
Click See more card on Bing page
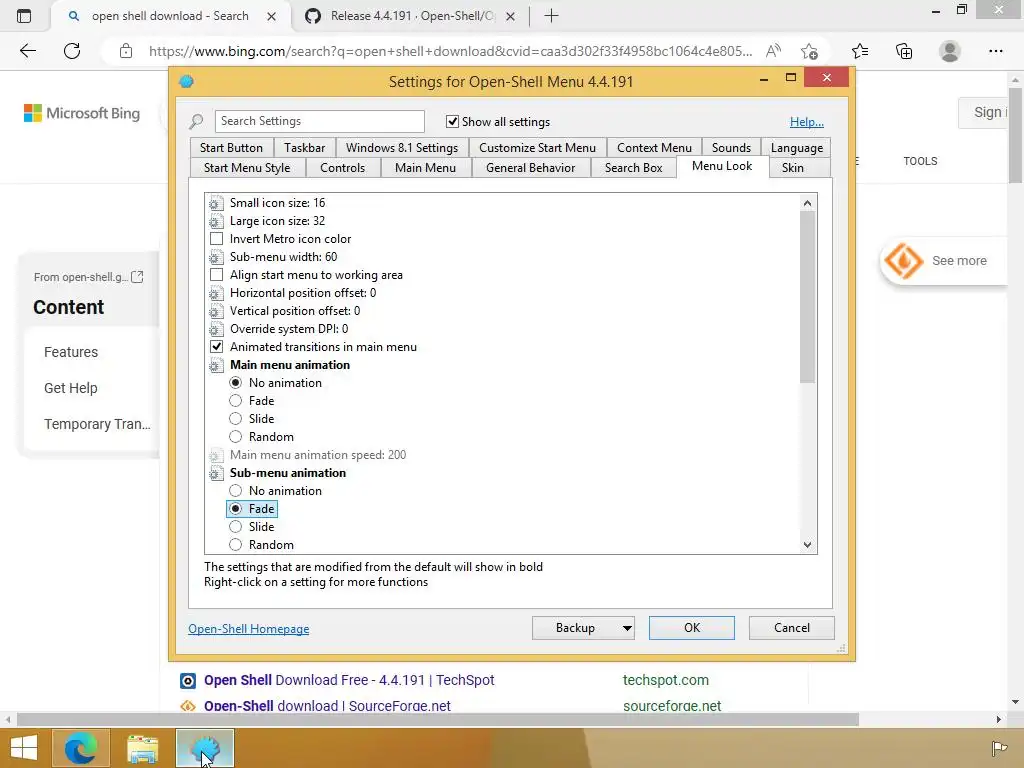943,261
